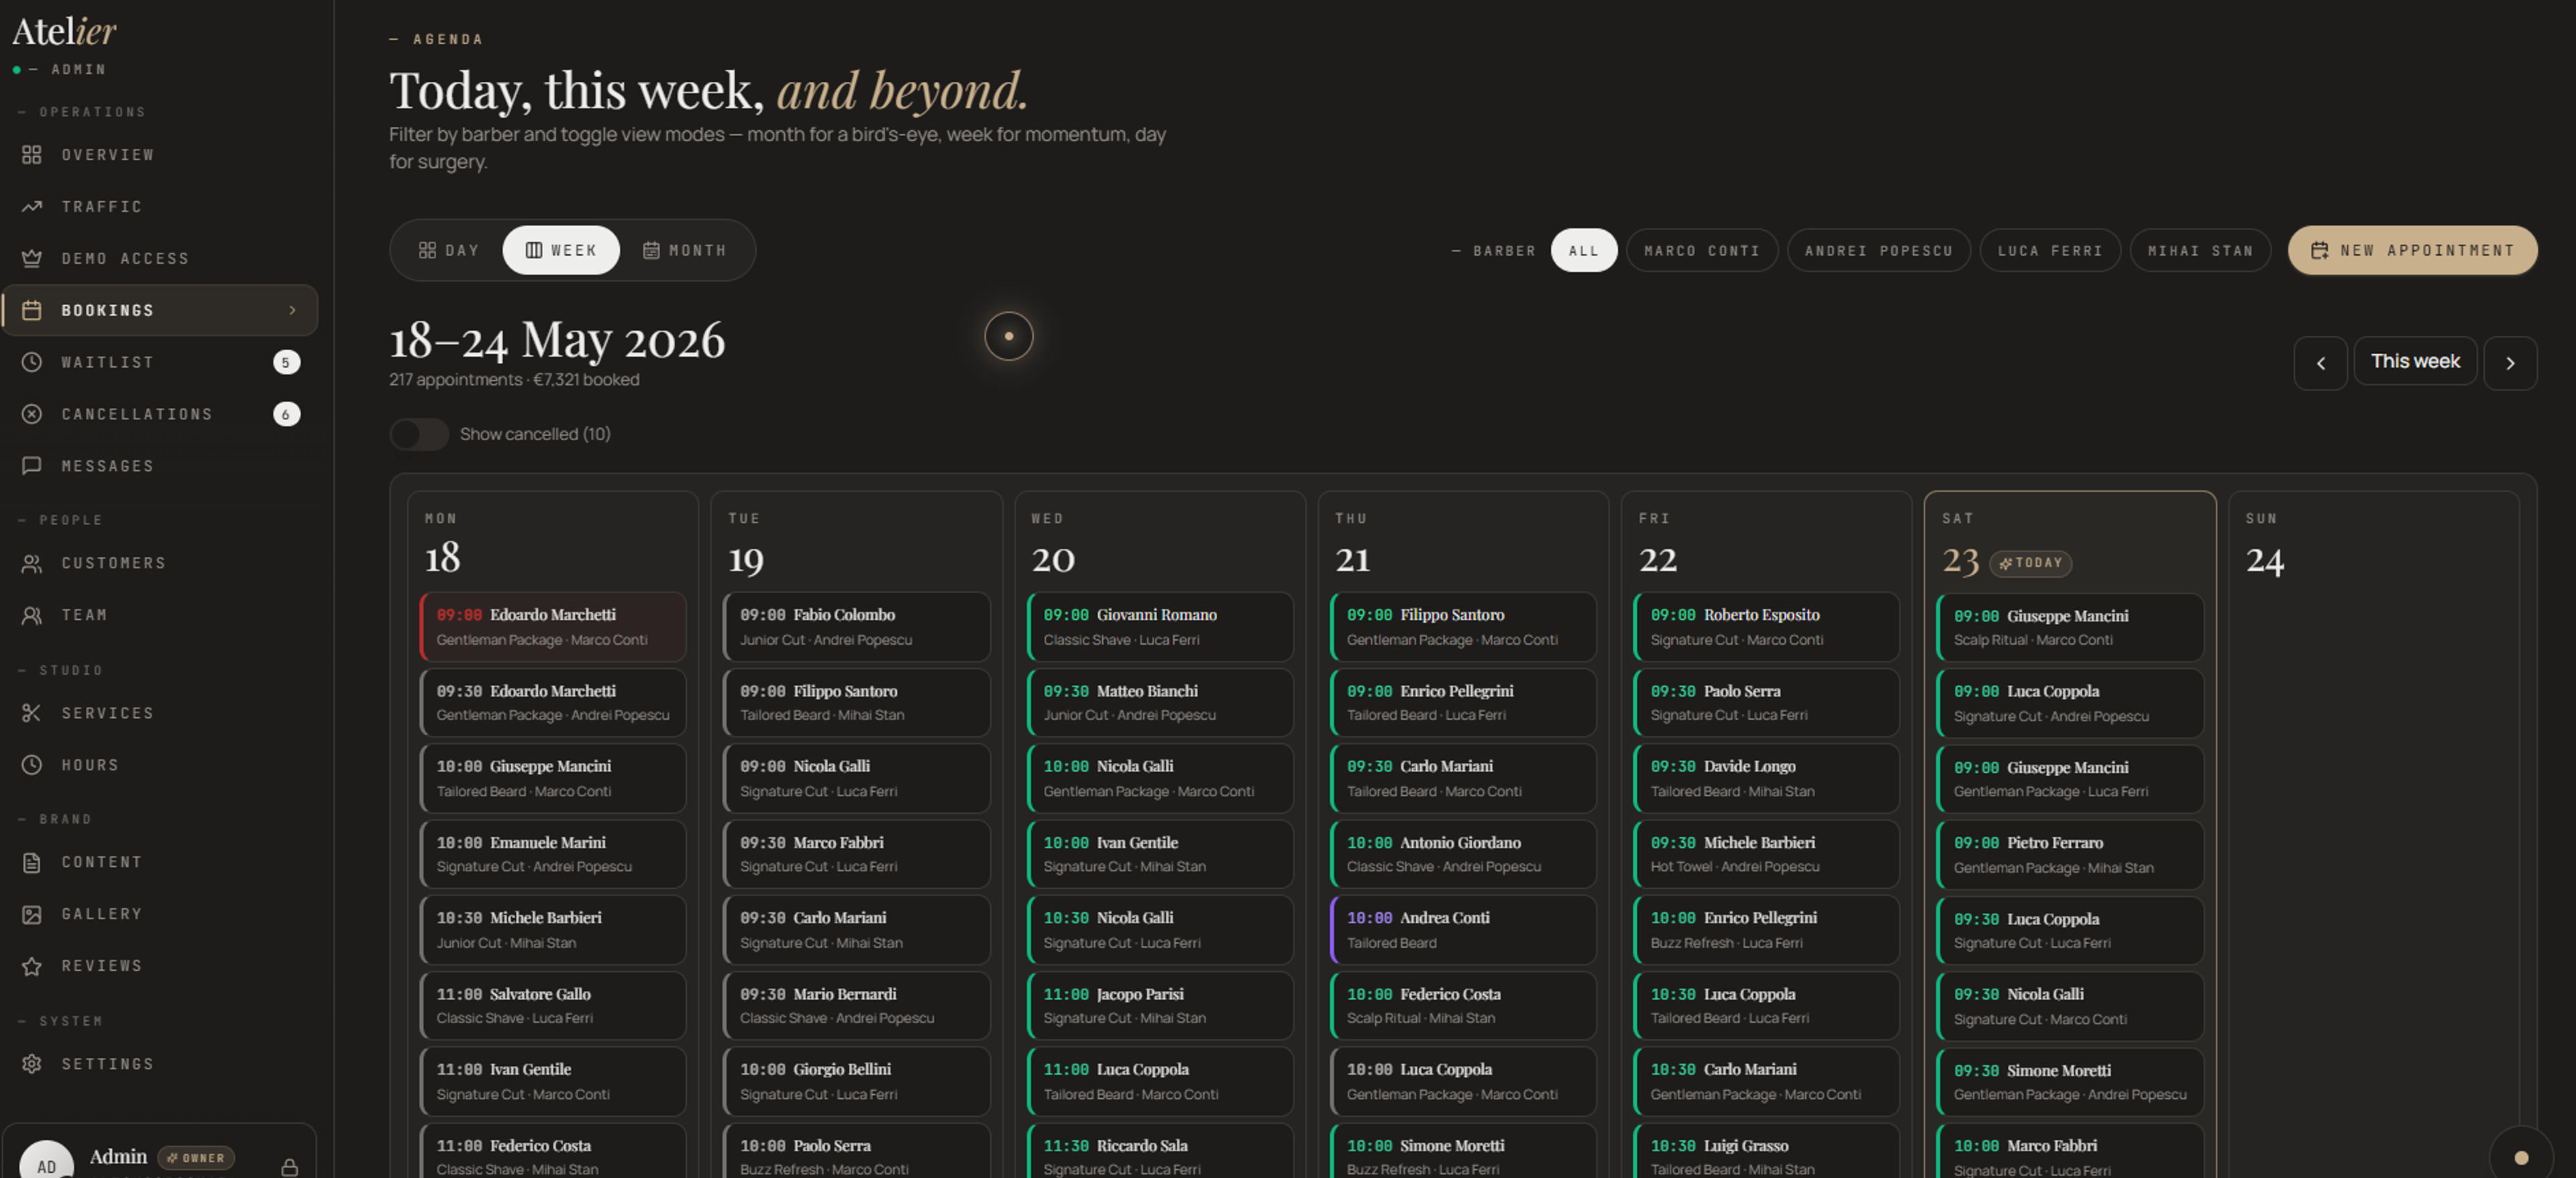2576x1178 pixels.
Task: Click the This week button
Action: click(x=2414, y=361)
